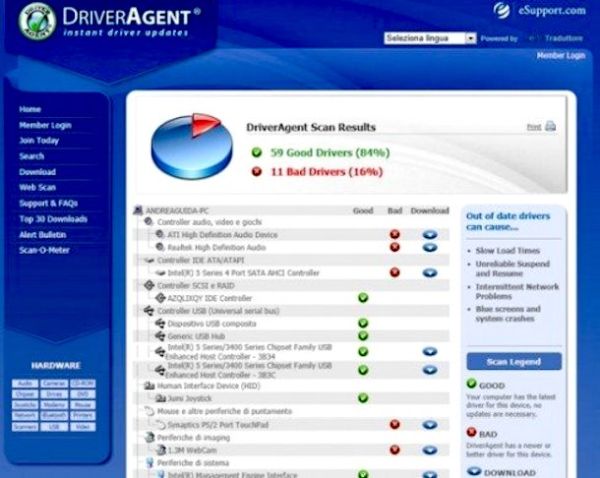
Task: Open the Seleziona lingua language dropdown
Action: [x=430, y=38]
